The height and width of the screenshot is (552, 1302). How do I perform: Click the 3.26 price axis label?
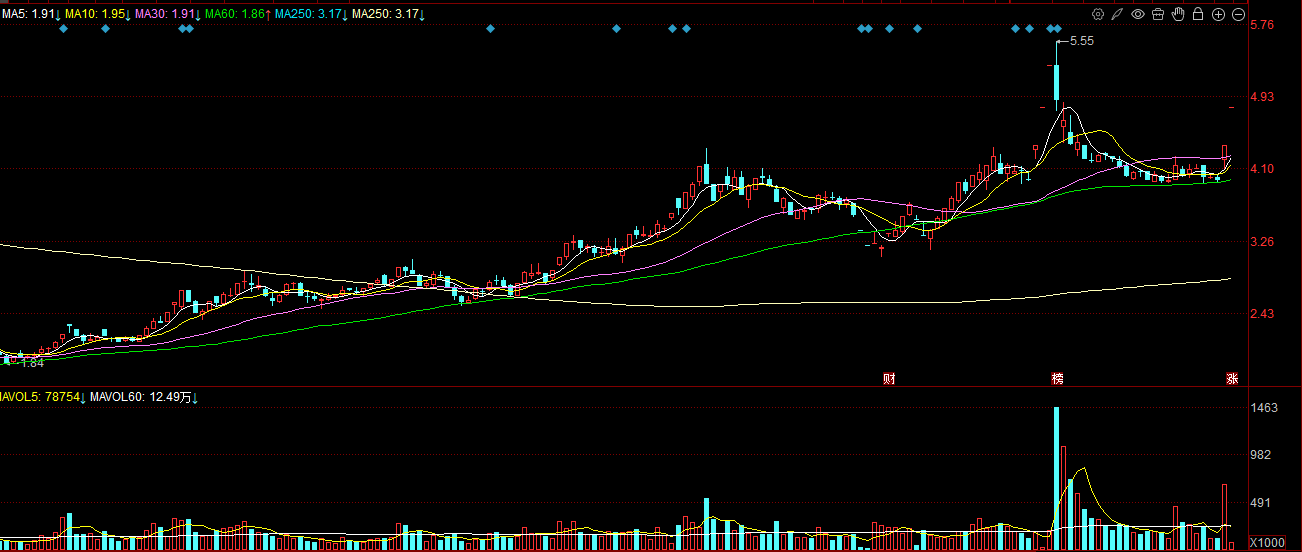pyautogui.click(x=1262, y=241)
